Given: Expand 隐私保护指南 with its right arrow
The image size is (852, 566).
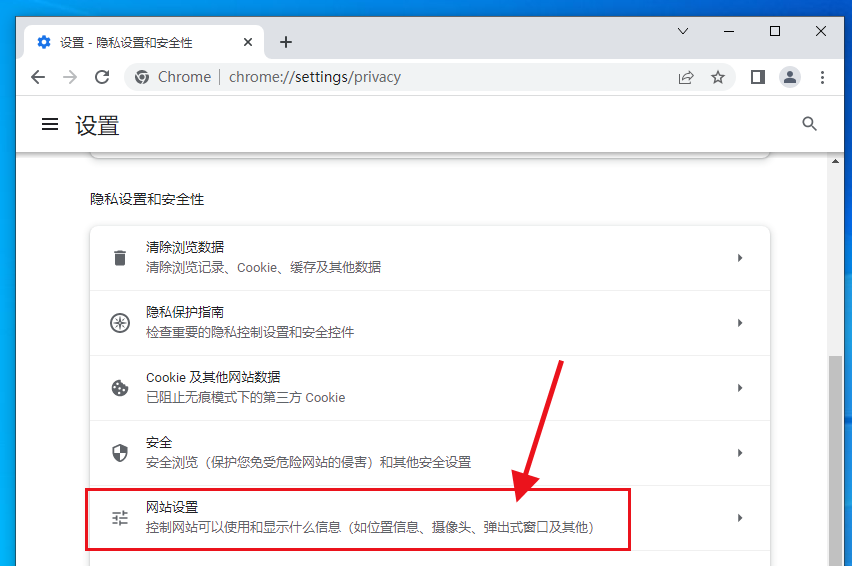Looking at the screenshot, I should pyautogui.click(x=740, y=323).
